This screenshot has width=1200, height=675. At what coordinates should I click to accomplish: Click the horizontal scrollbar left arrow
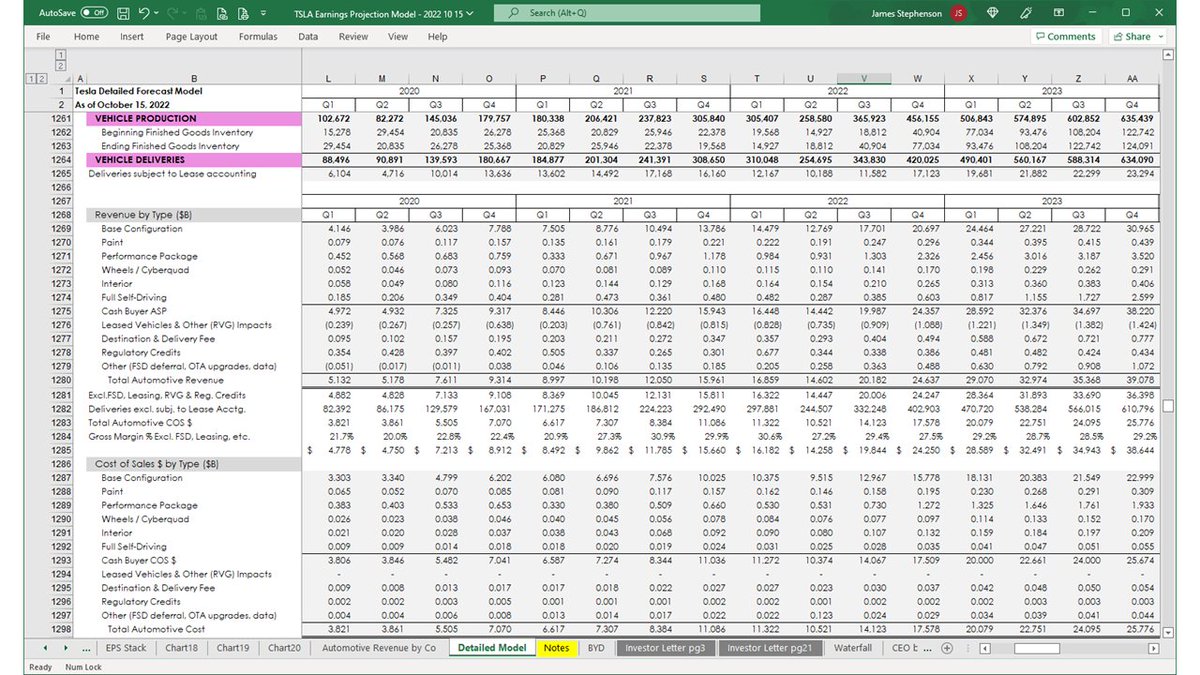tap(986, 648)
